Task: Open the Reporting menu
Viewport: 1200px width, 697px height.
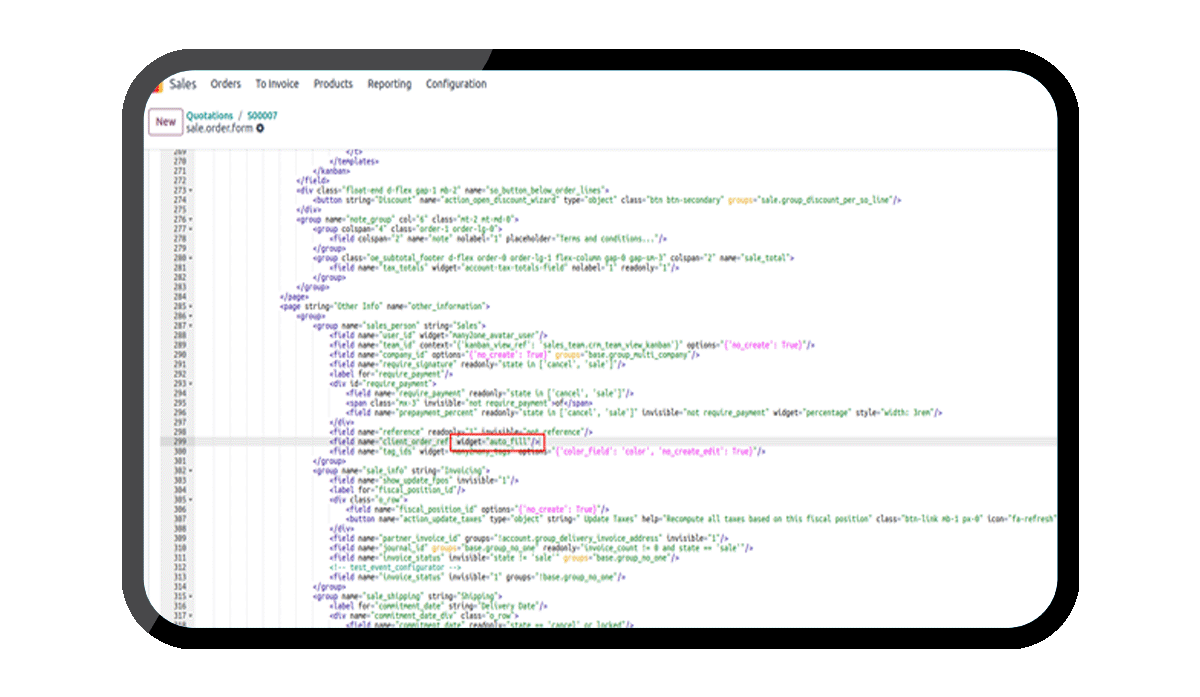Action: click(x=389, y=84)
